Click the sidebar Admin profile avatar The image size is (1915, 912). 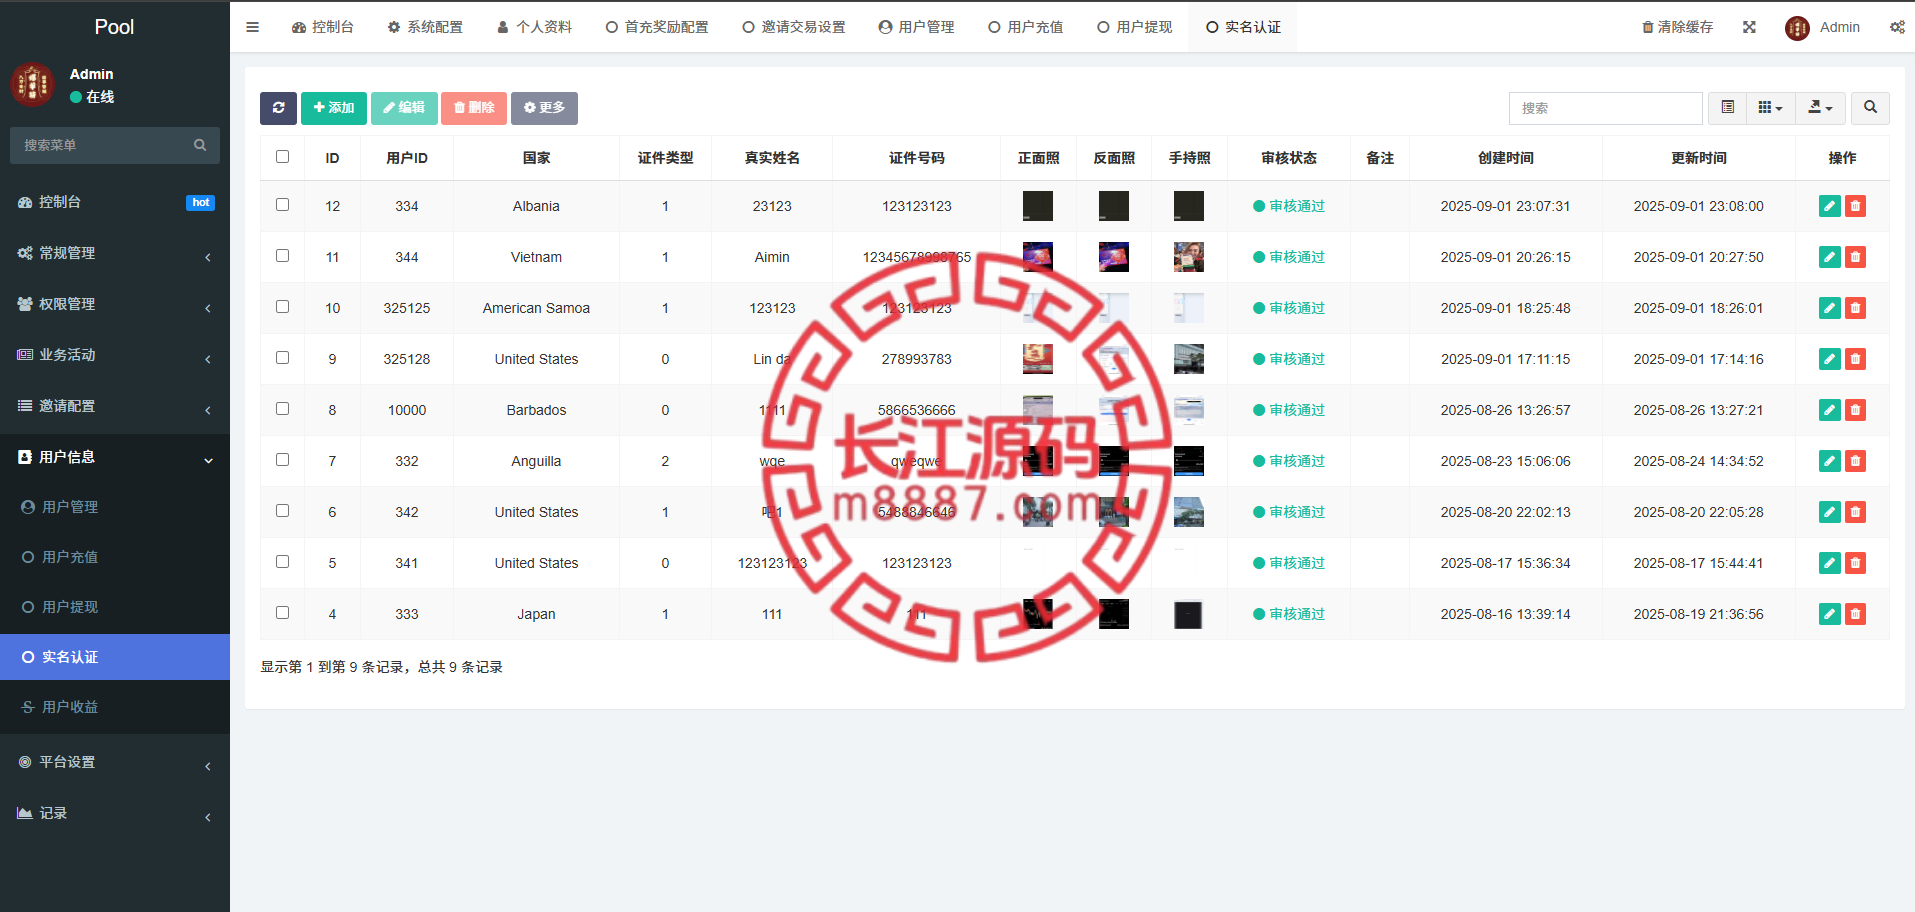click(32, 84)
